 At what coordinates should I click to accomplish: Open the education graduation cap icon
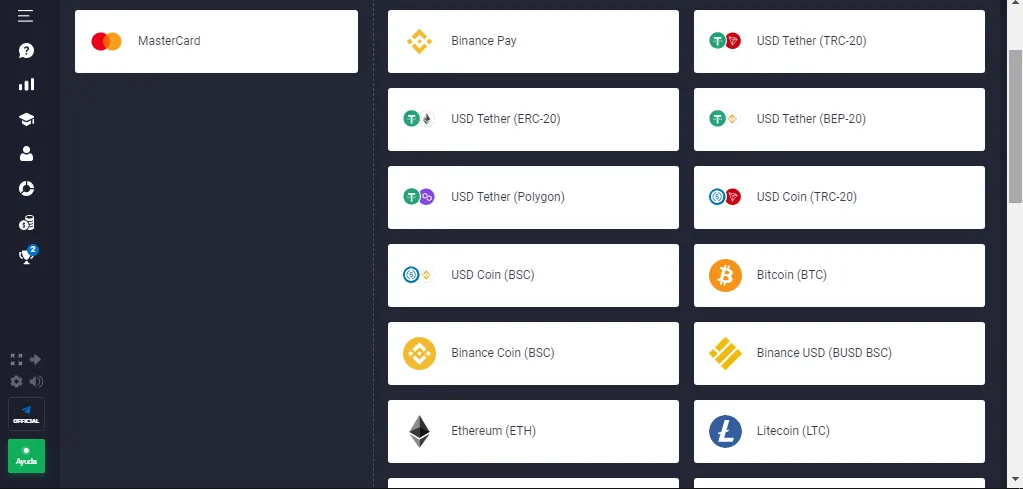click(x=26, y=119)
